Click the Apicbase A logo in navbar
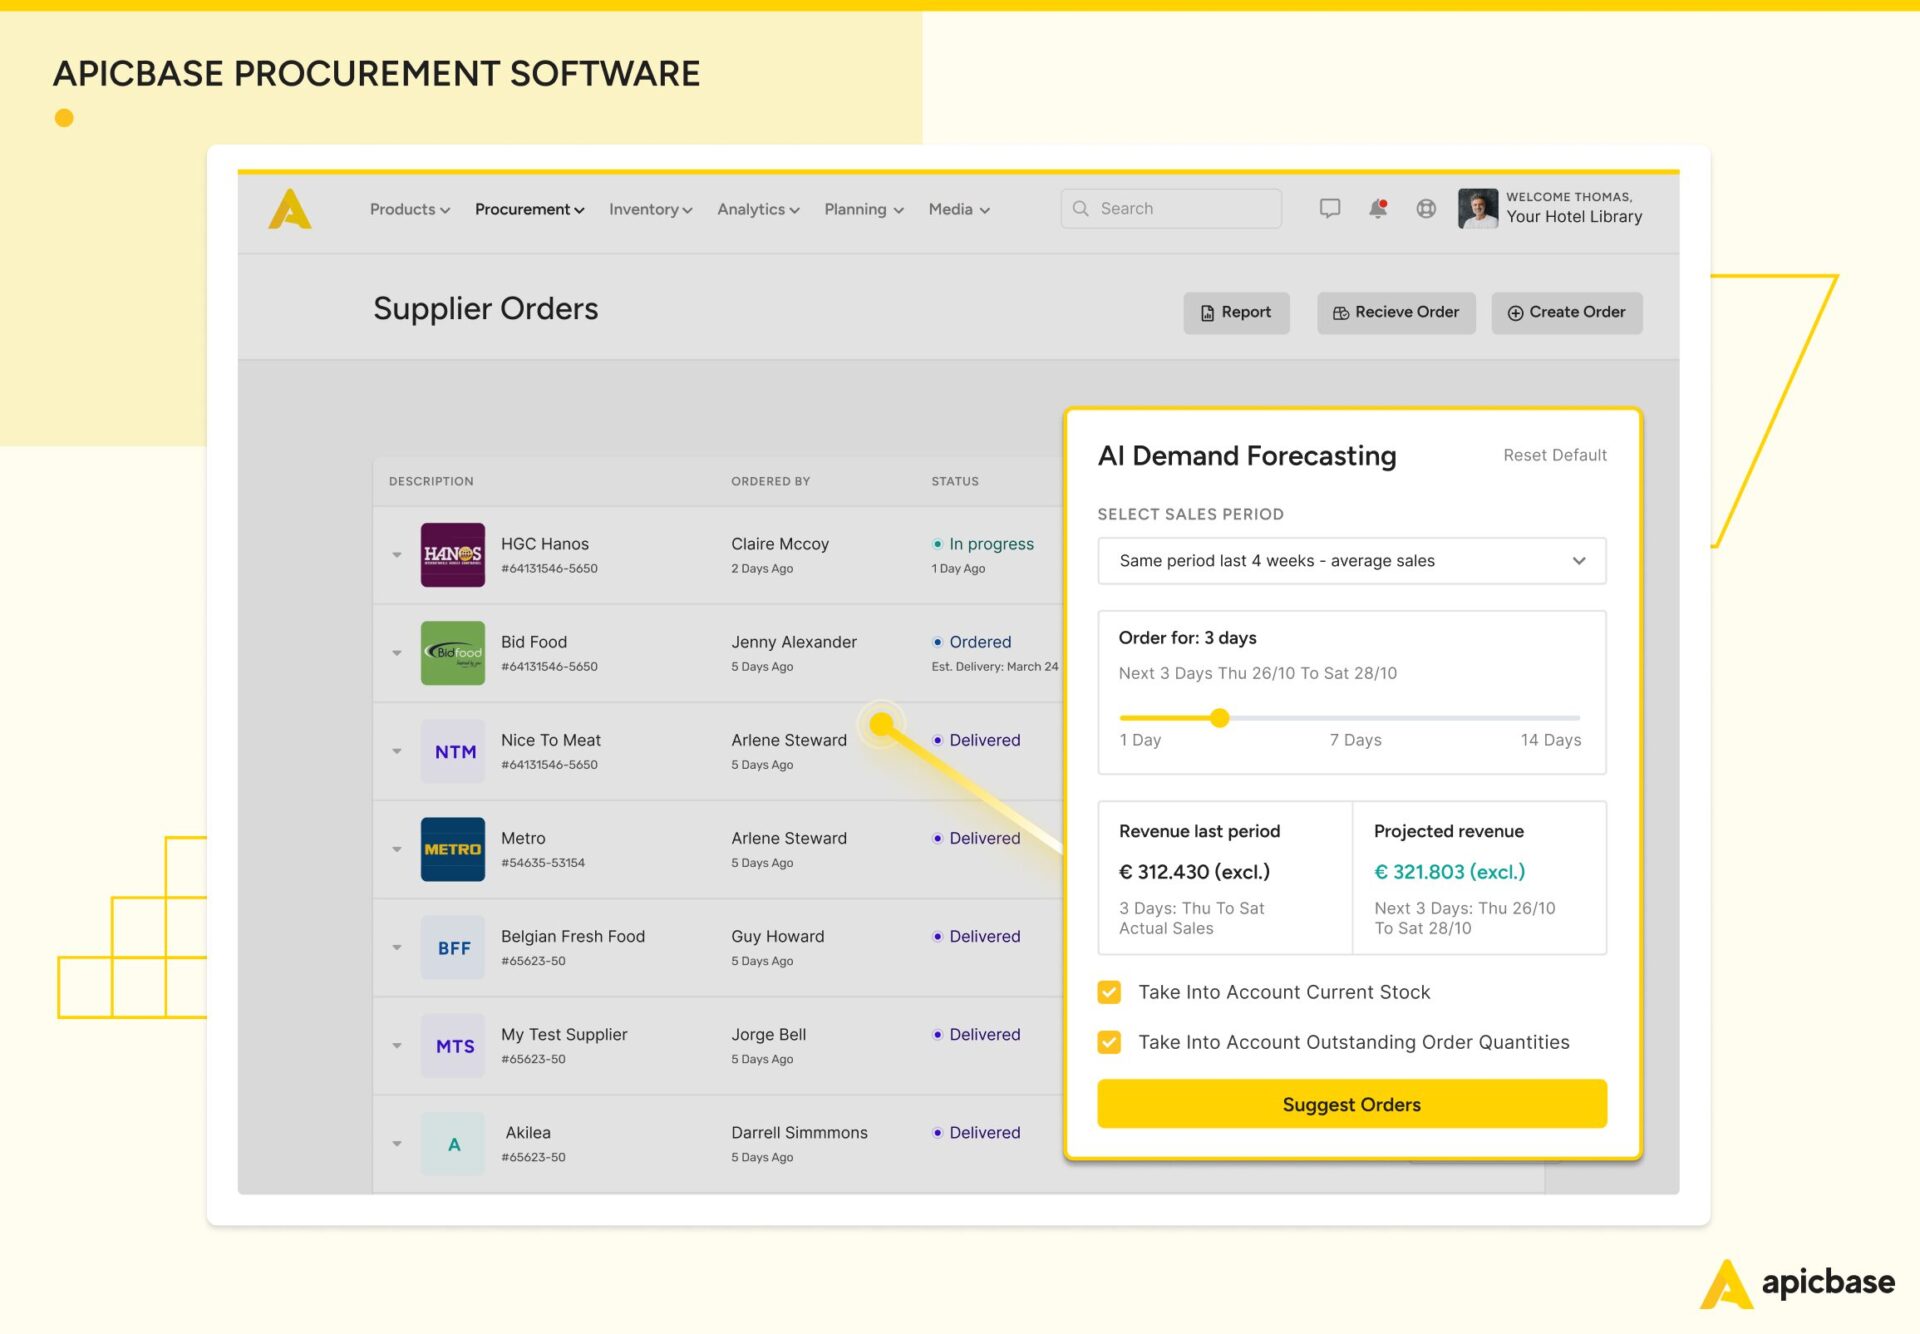The image size is (1920, 1334). coord(290,209)
